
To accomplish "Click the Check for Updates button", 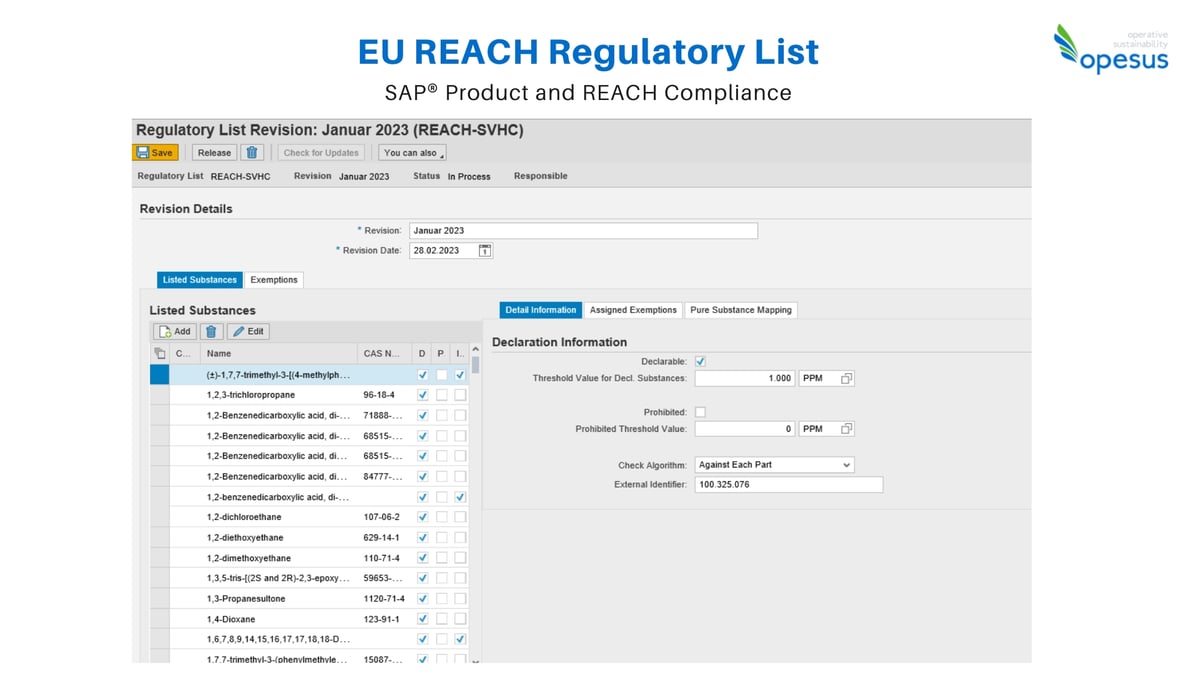I will click(x=321, y=152).
